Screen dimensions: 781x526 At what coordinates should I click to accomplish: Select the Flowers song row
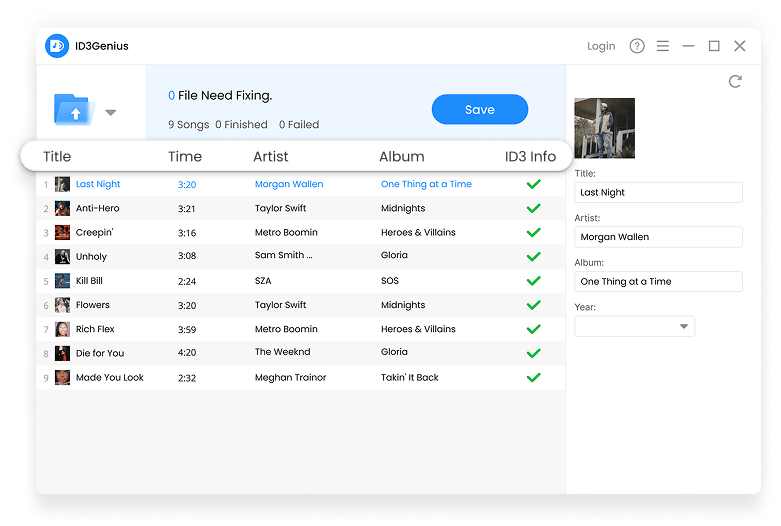click(301, 305)
